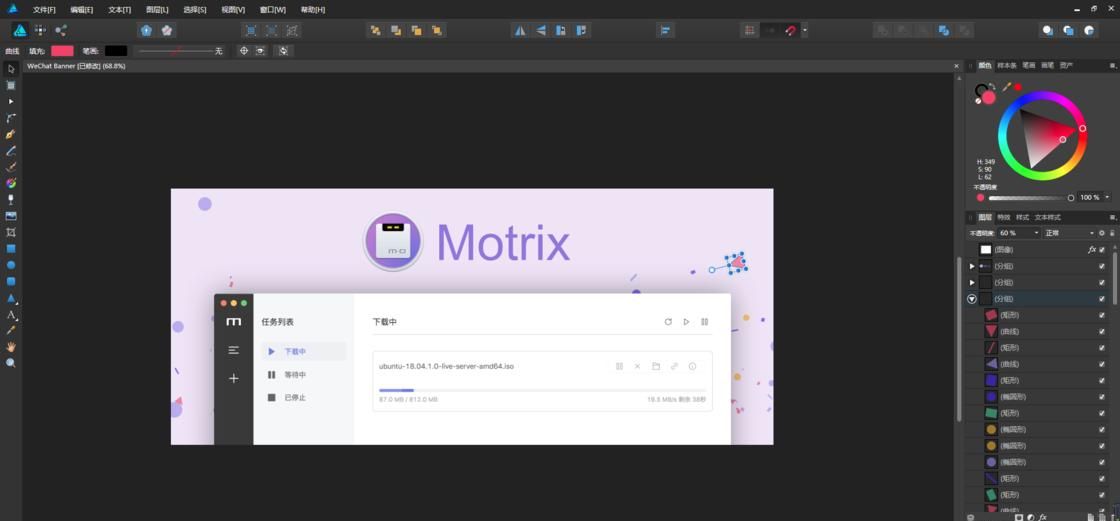Toggle visibility checkbox of (图像) layer
Viewport: 1120px width, 521px height.
[x=1101, y=249]
